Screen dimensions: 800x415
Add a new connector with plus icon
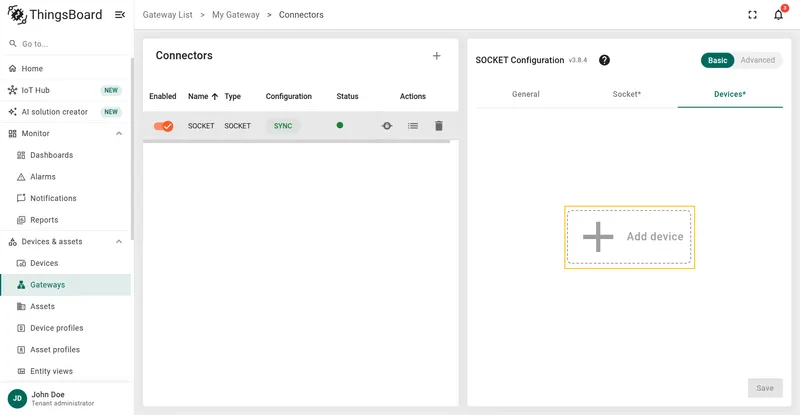(x=437, y=56)
